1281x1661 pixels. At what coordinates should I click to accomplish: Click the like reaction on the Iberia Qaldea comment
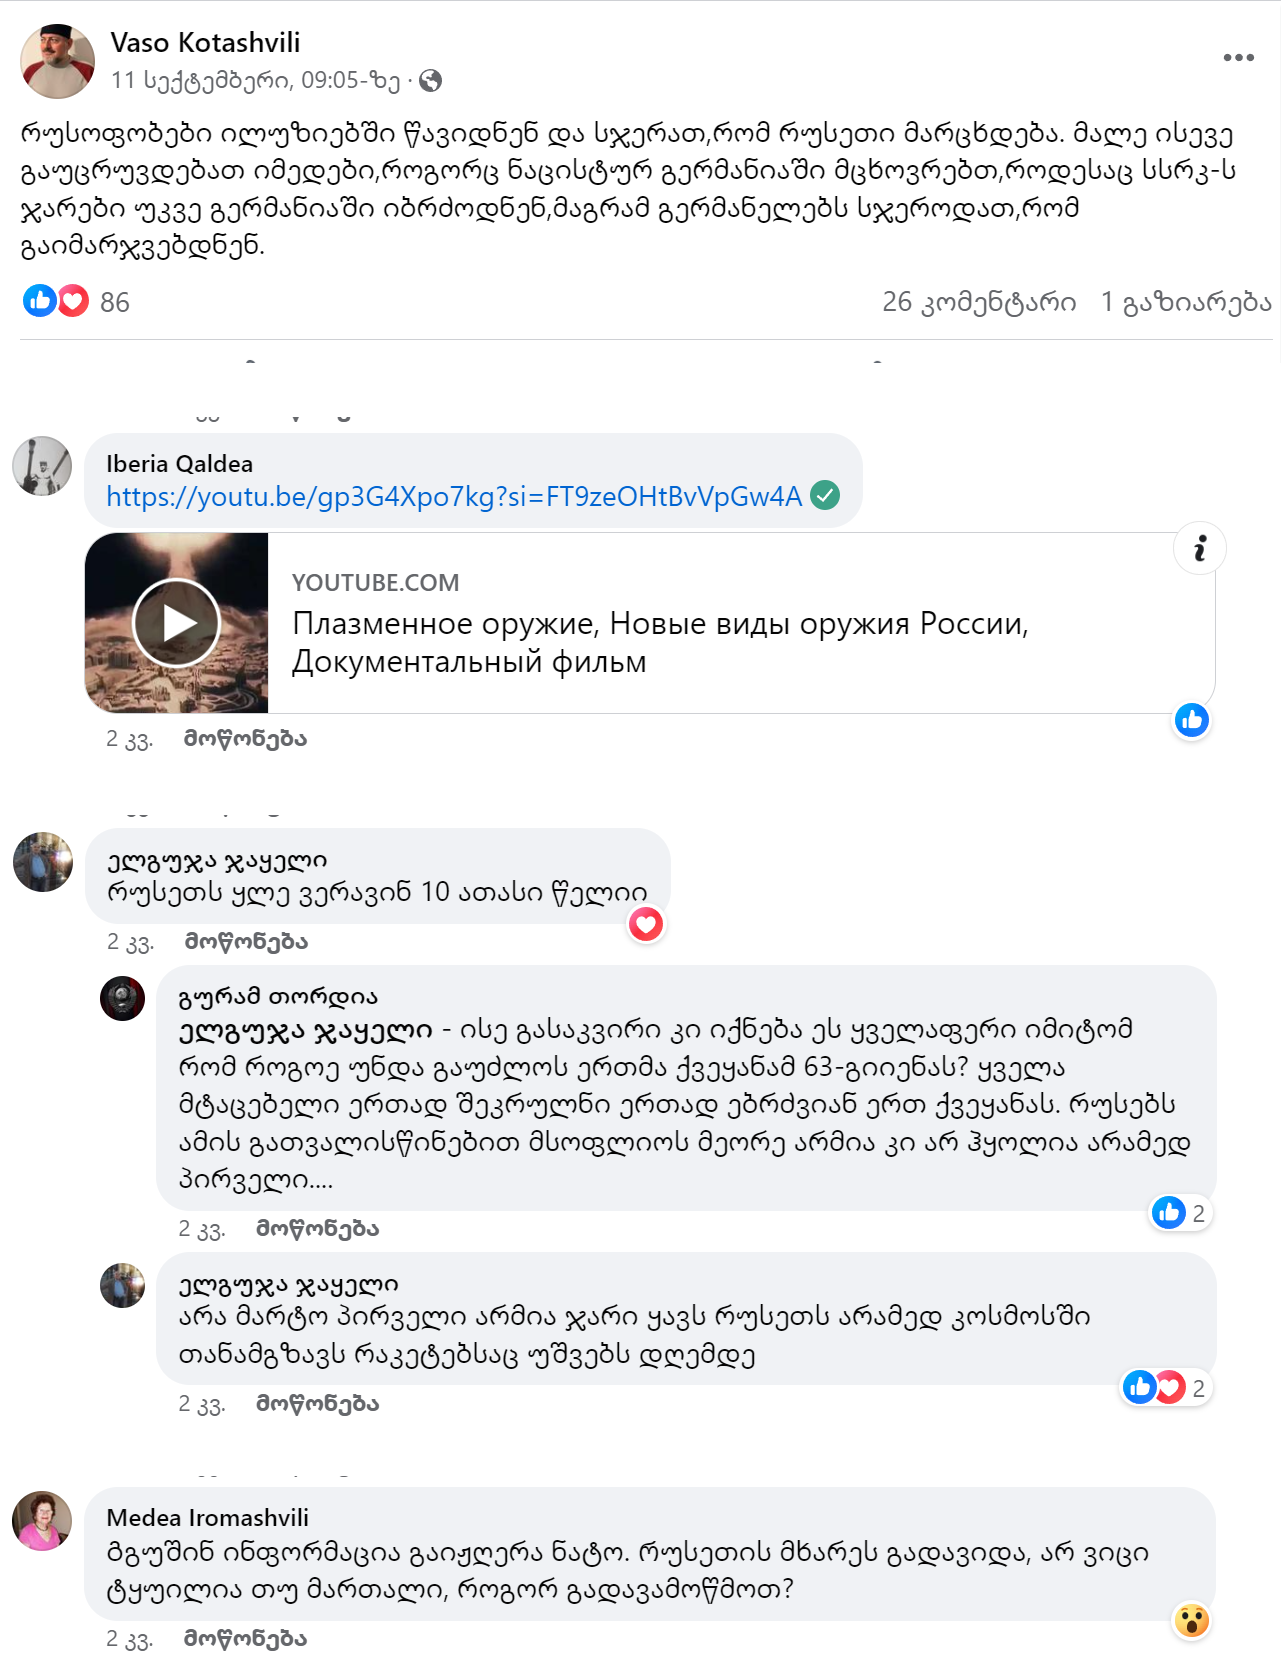pos(1191,720)
